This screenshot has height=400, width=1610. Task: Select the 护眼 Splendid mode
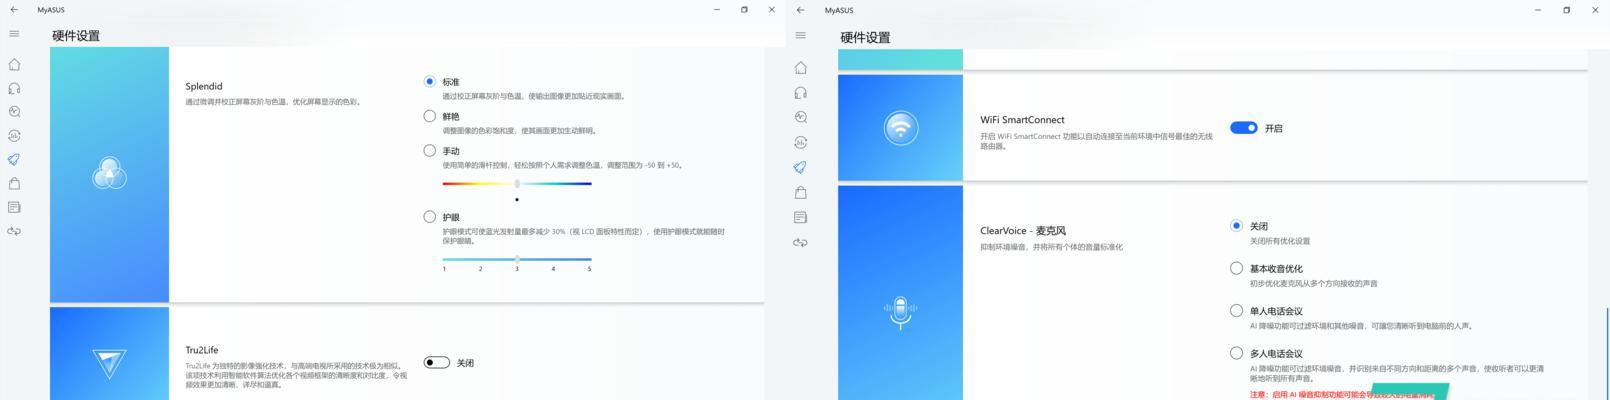pyautogui.click(x=429, y=217)
